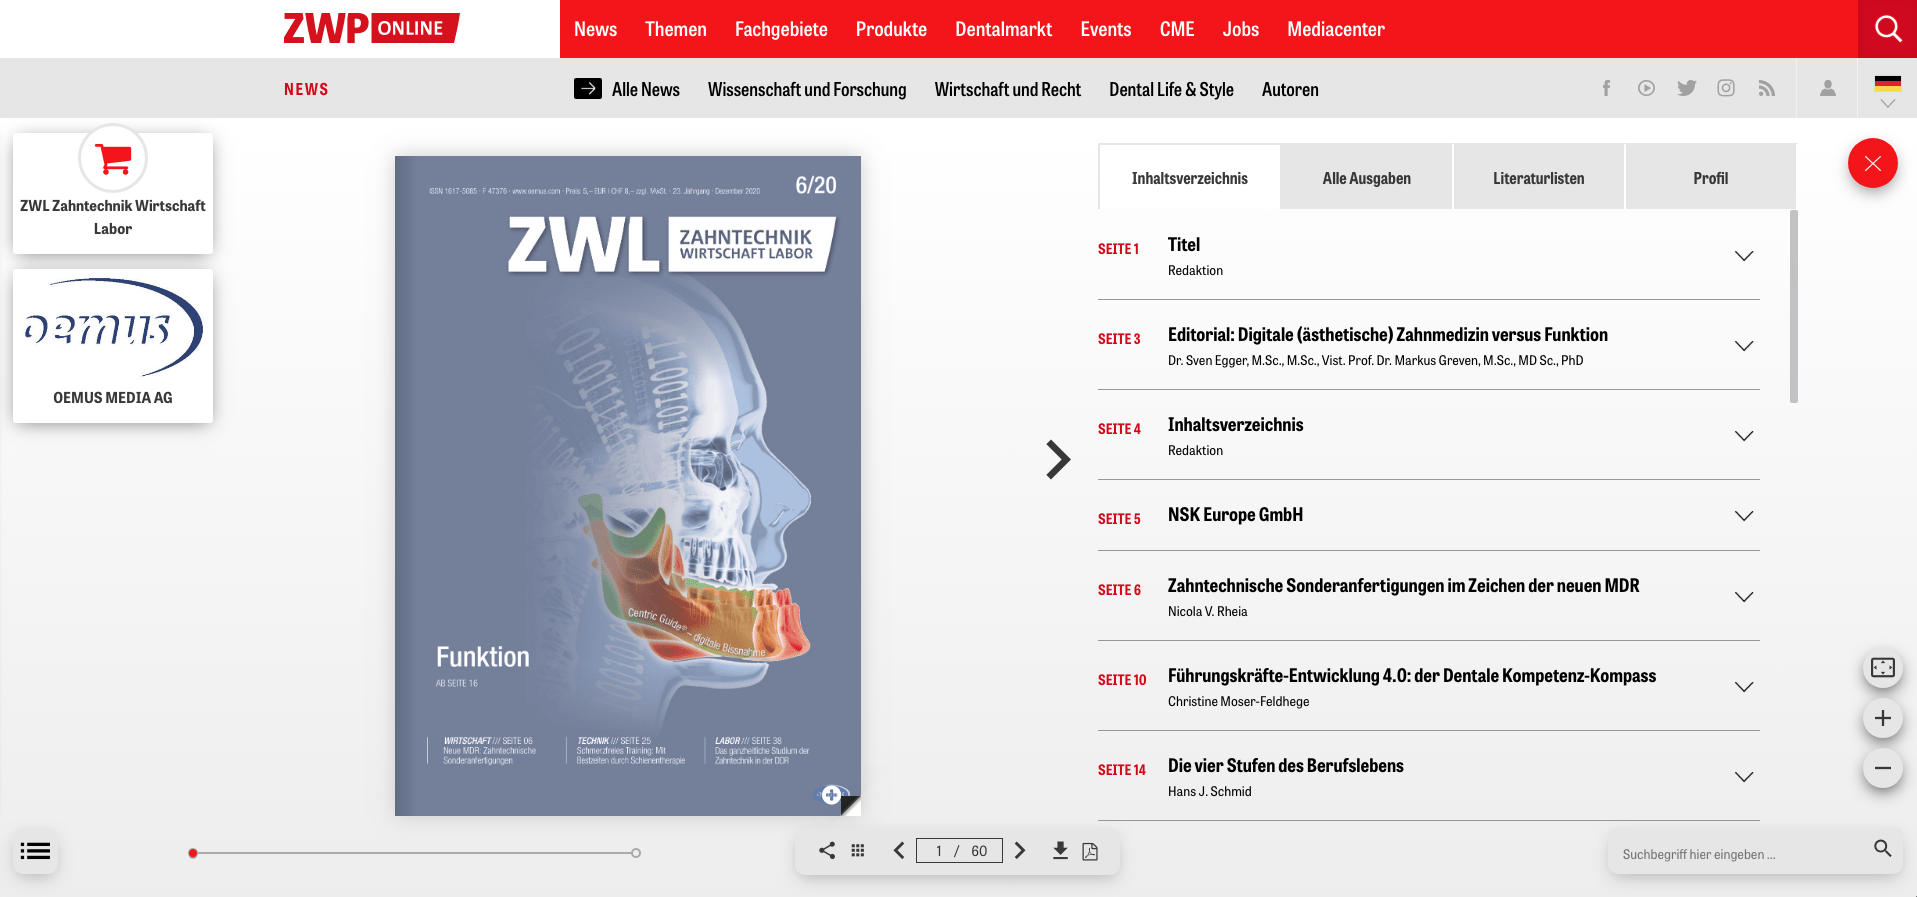Open 'Die vier Stufen des Berufslebens' title

point(1286,765)
